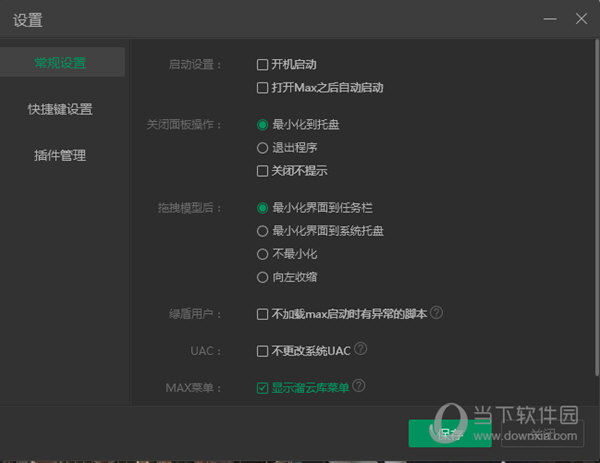The image size is (600, 463).
Task: Minimize the 设置 window
Action: [550, 19]
